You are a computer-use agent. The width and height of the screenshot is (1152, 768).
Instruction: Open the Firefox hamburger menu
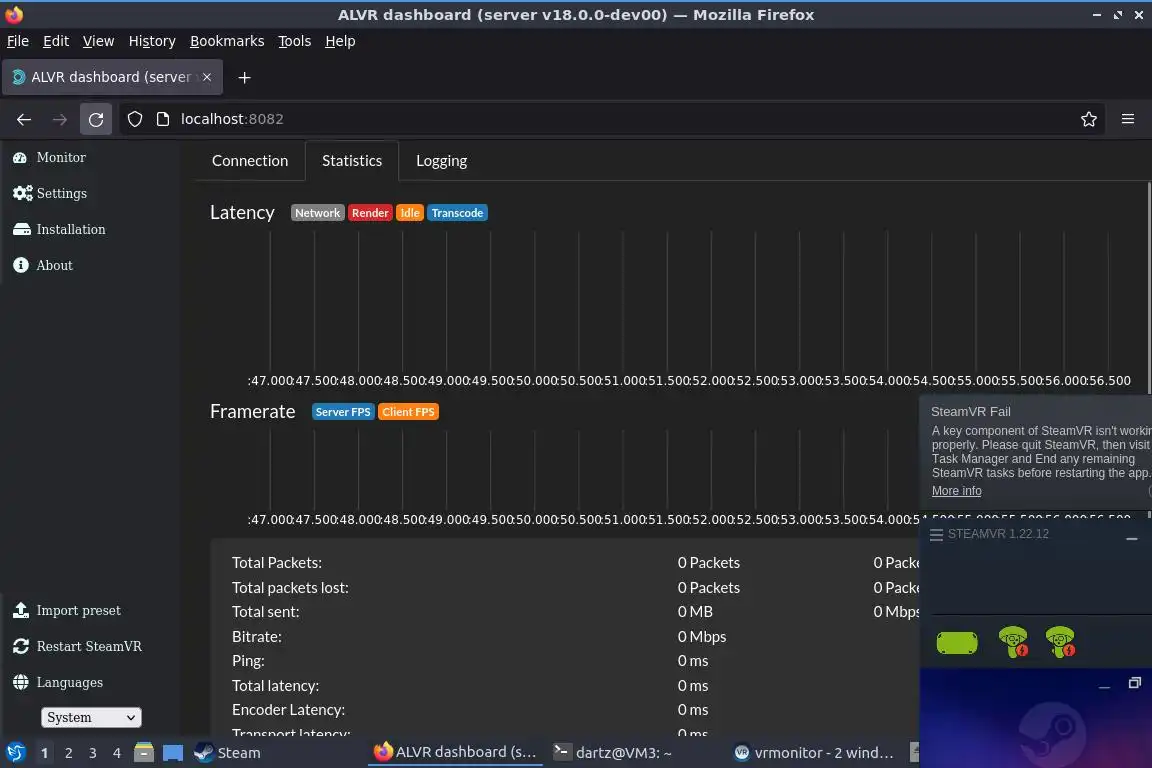pos(1128,119)
